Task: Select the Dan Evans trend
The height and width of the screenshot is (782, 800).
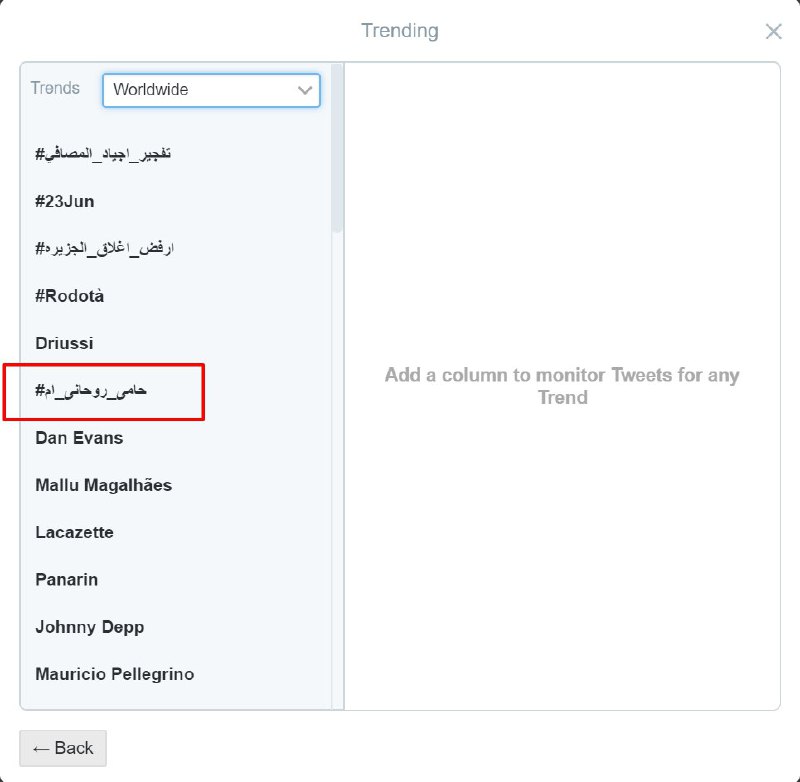Action: (79, 438)
